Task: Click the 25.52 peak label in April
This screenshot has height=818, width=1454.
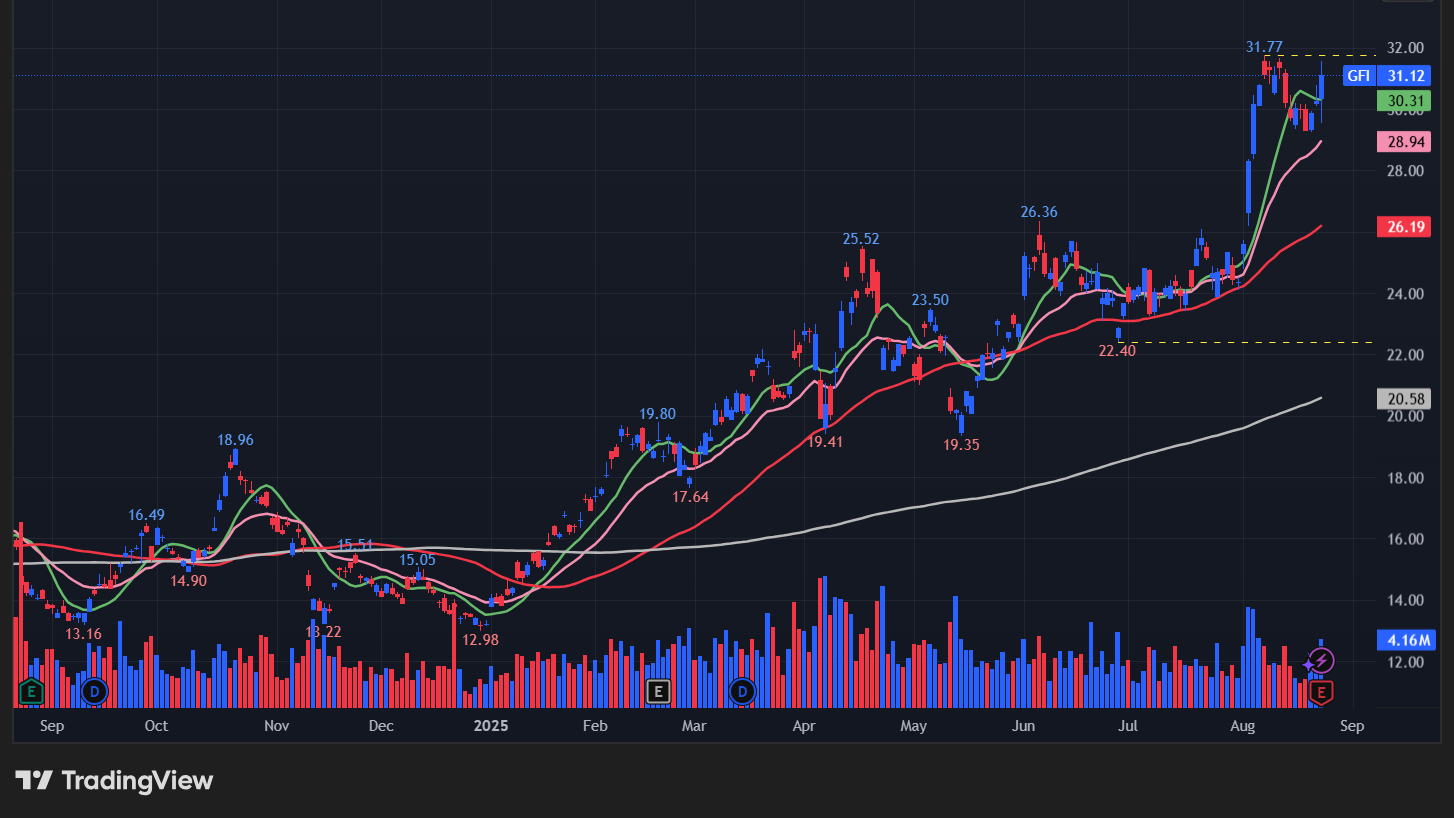Action: [861, 239]
